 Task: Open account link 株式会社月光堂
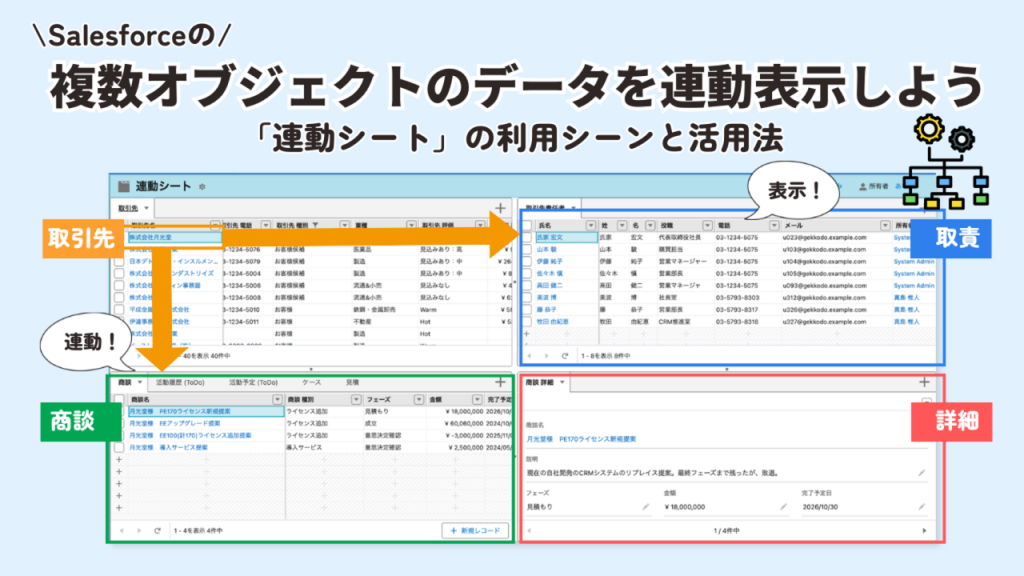[x=150, y=238]
